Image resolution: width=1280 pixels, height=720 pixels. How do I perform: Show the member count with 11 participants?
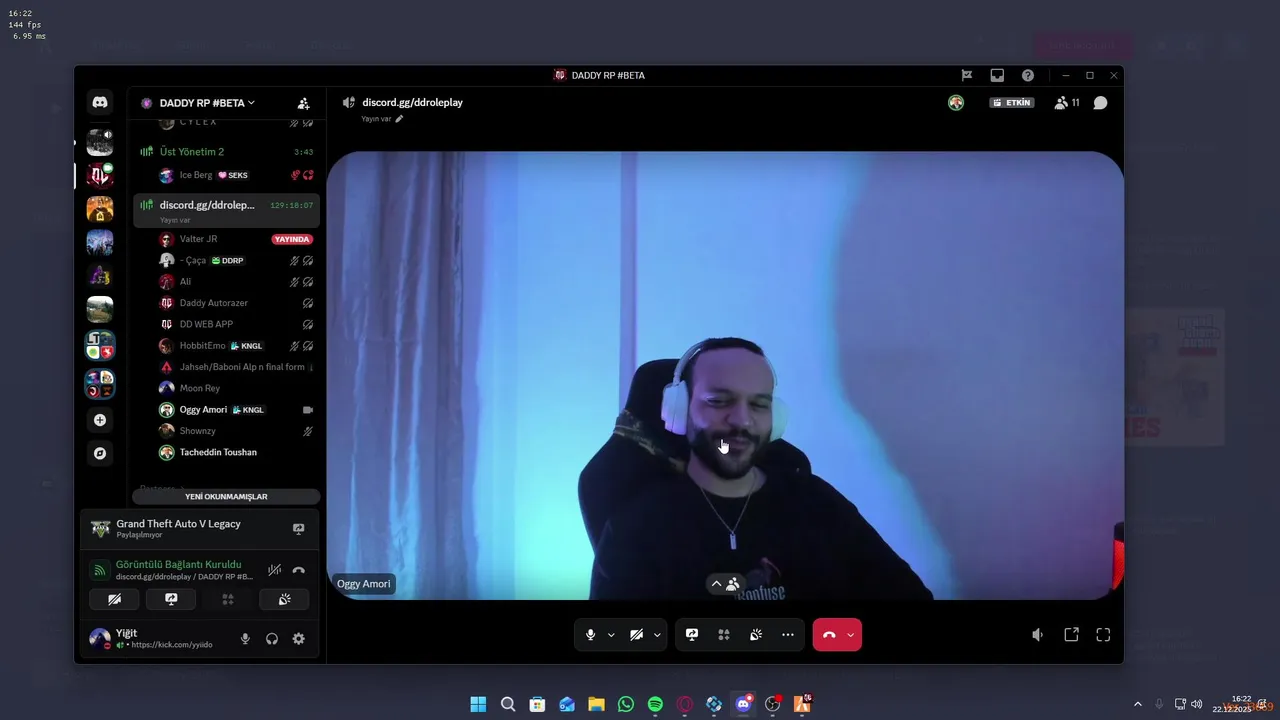(1067, 103)
